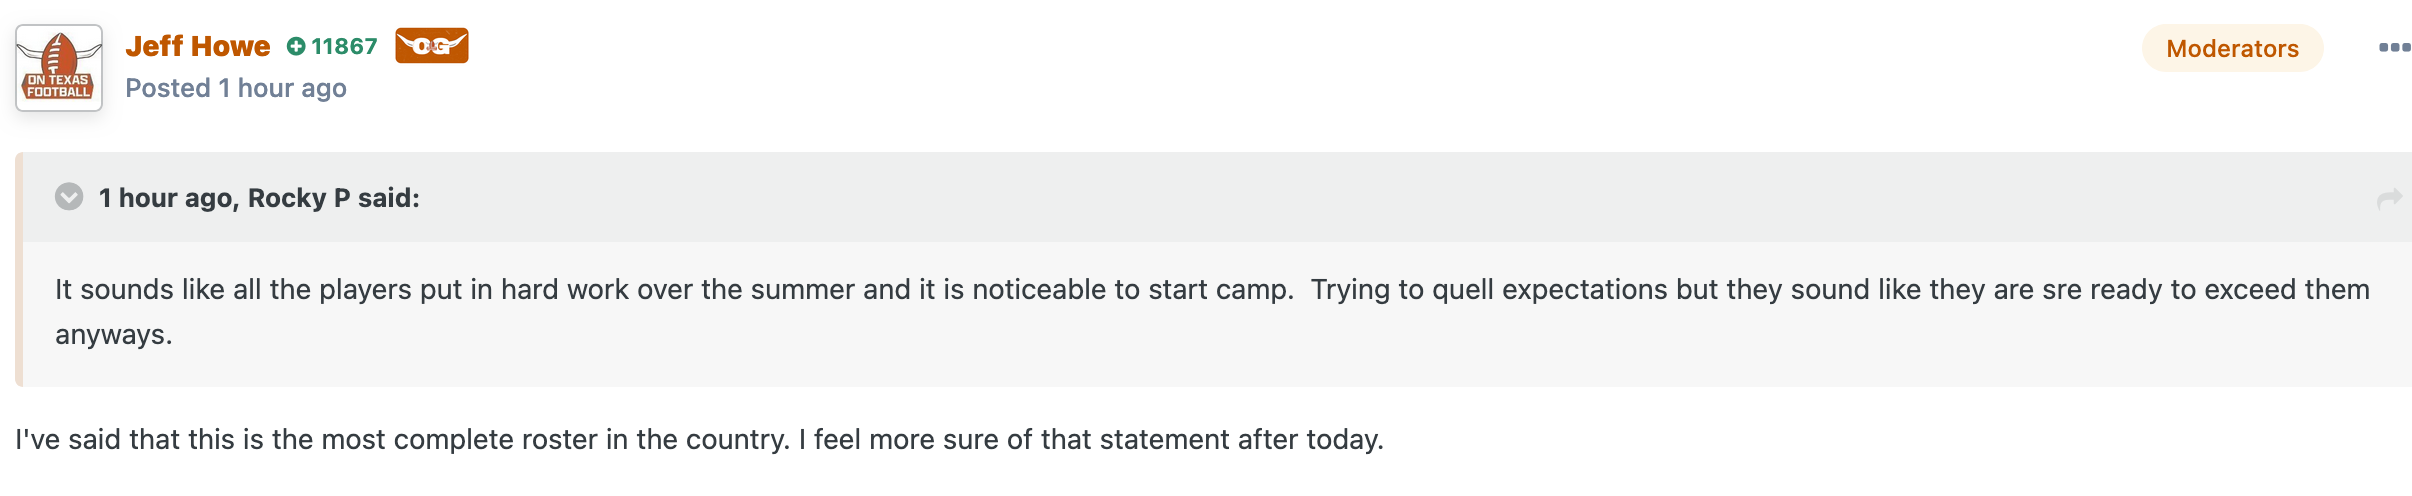The width and height of the screenshot is (2412, 496).
Task: Click the quote block's orange left border
Action: [x=19, y=270]
